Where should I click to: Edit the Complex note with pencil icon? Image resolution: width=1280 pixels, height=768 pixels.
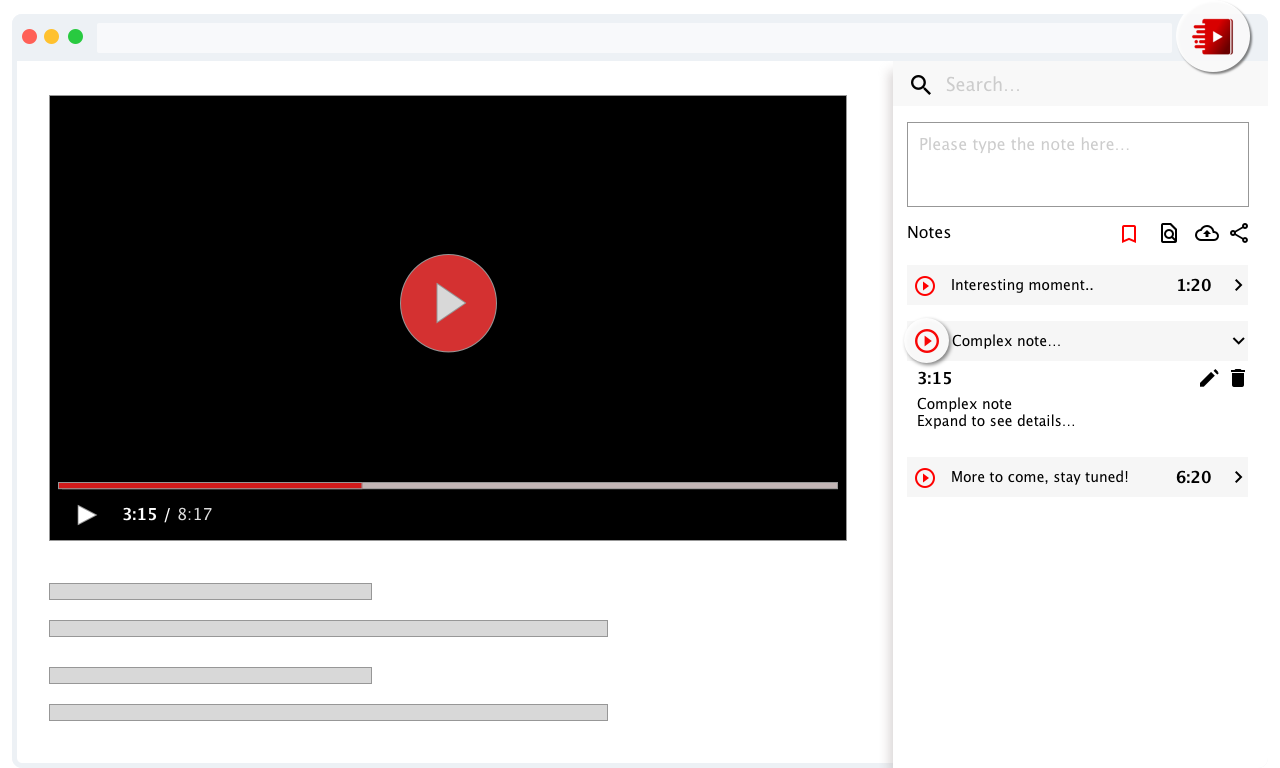[1209, 378]
